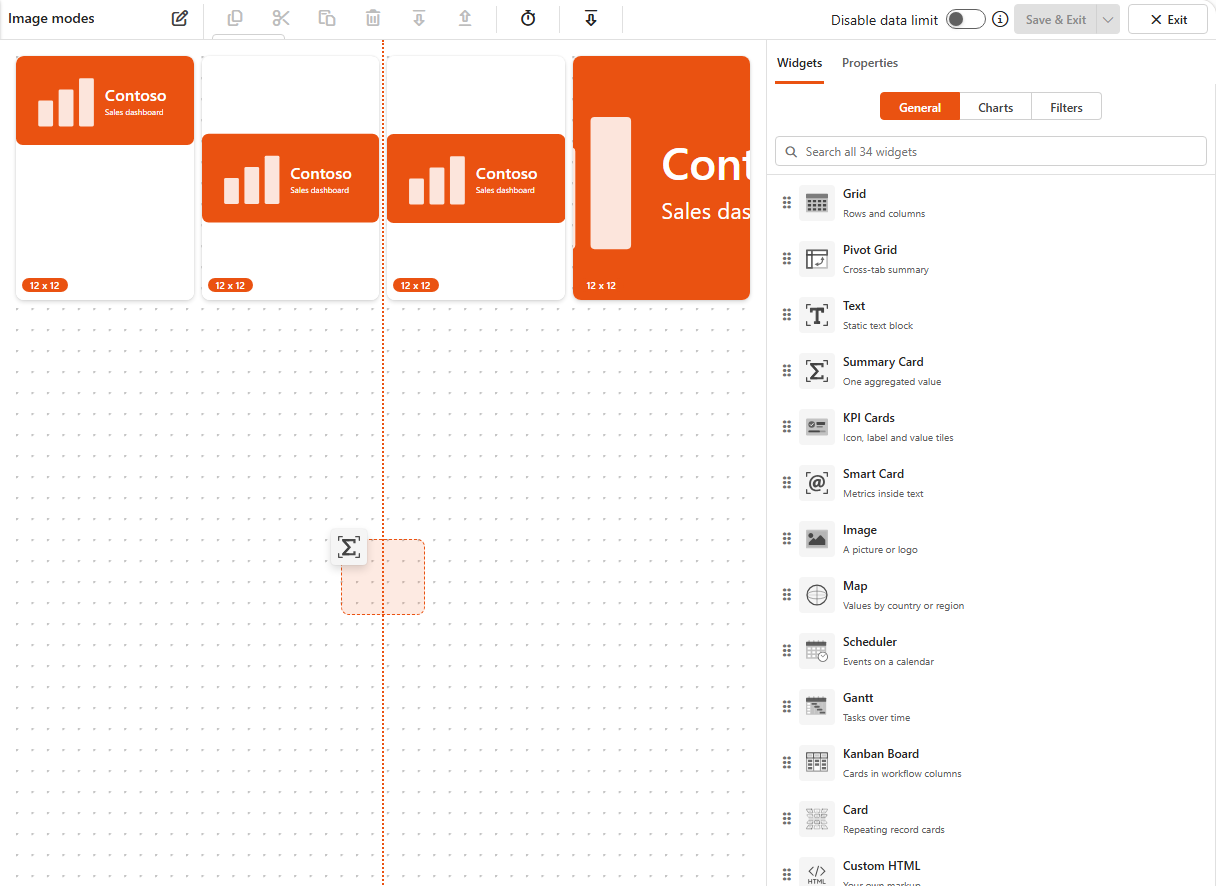Select the oversized cropped 'Cont' image widget
Screen dimensions: 1216x886
coord(661,178)
